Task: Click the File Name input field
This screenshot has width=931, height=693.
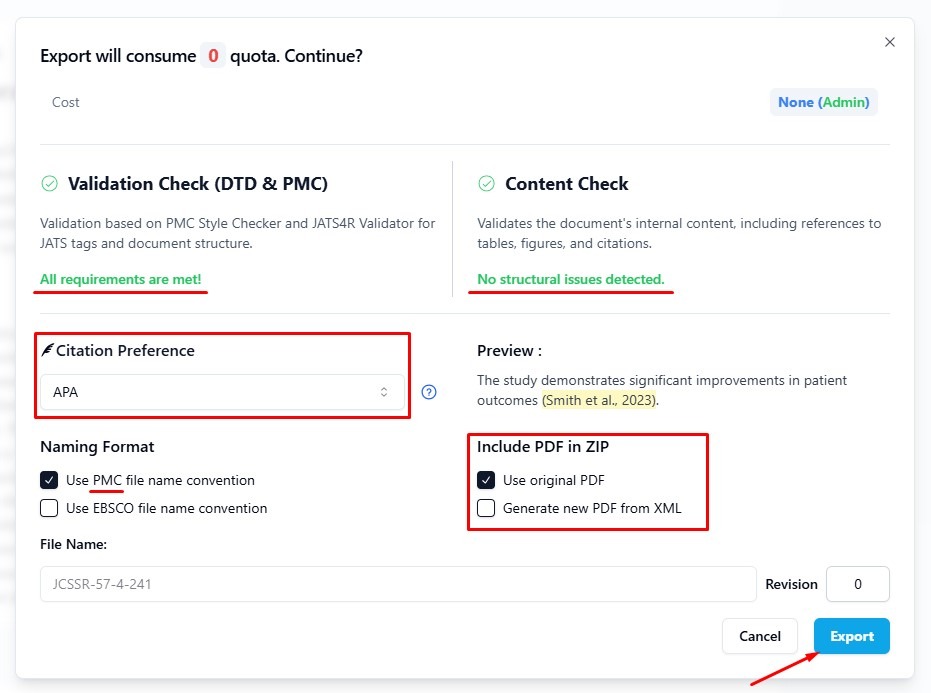Action: [x=398, y=584]
